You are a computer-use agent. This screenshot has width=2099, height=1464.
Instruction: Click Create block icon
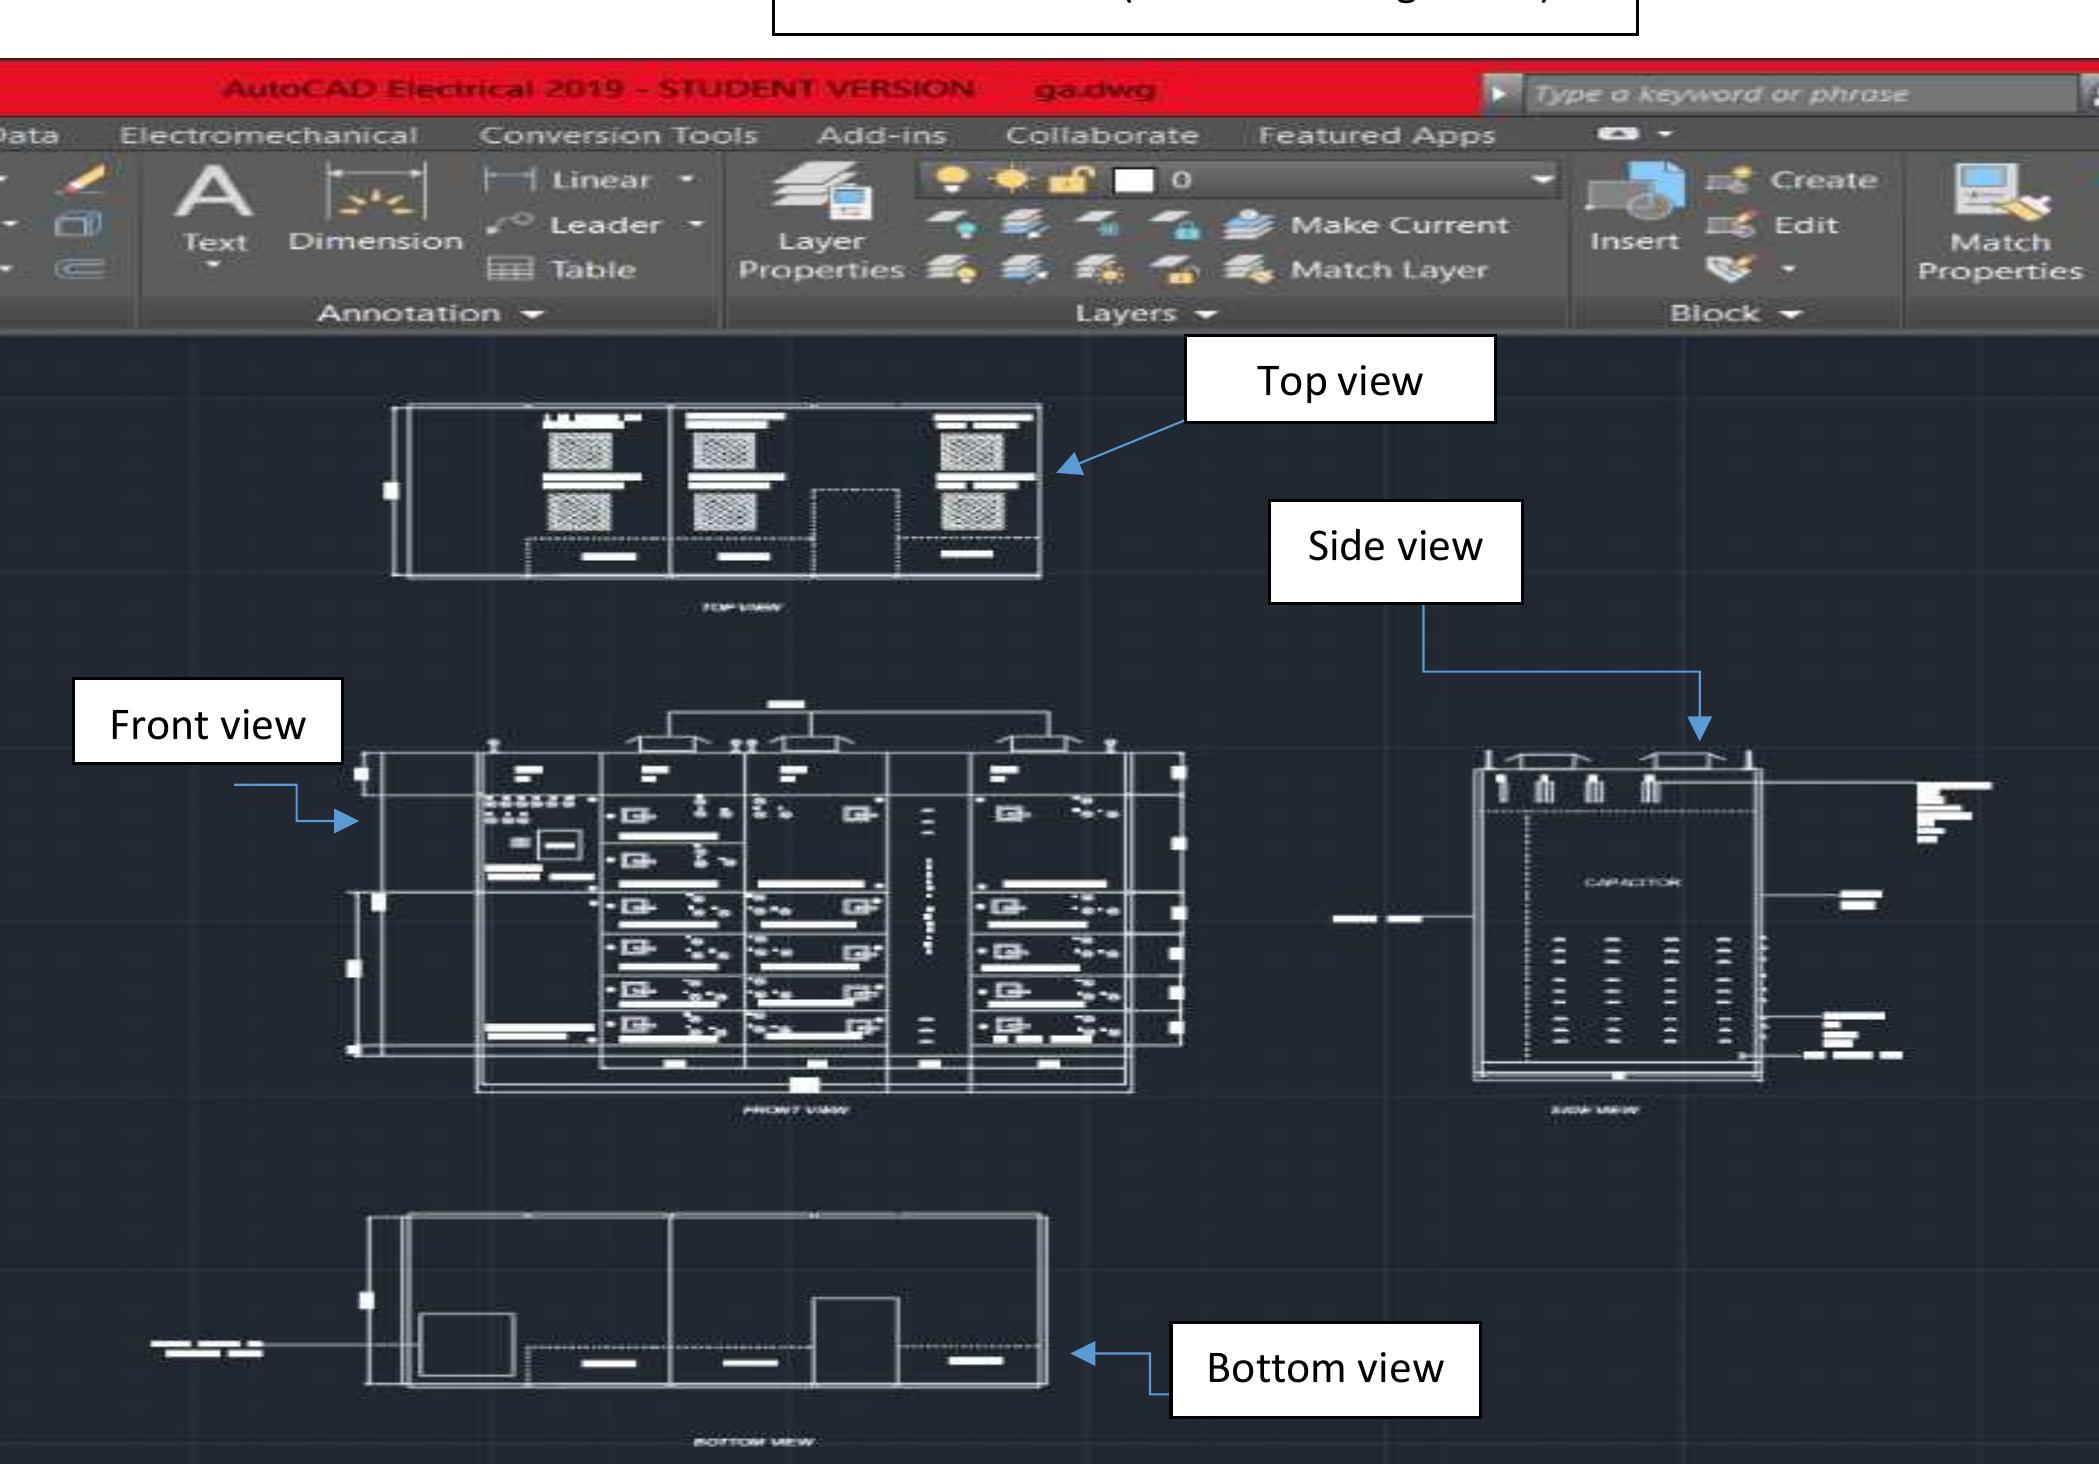click(1730, 180)
